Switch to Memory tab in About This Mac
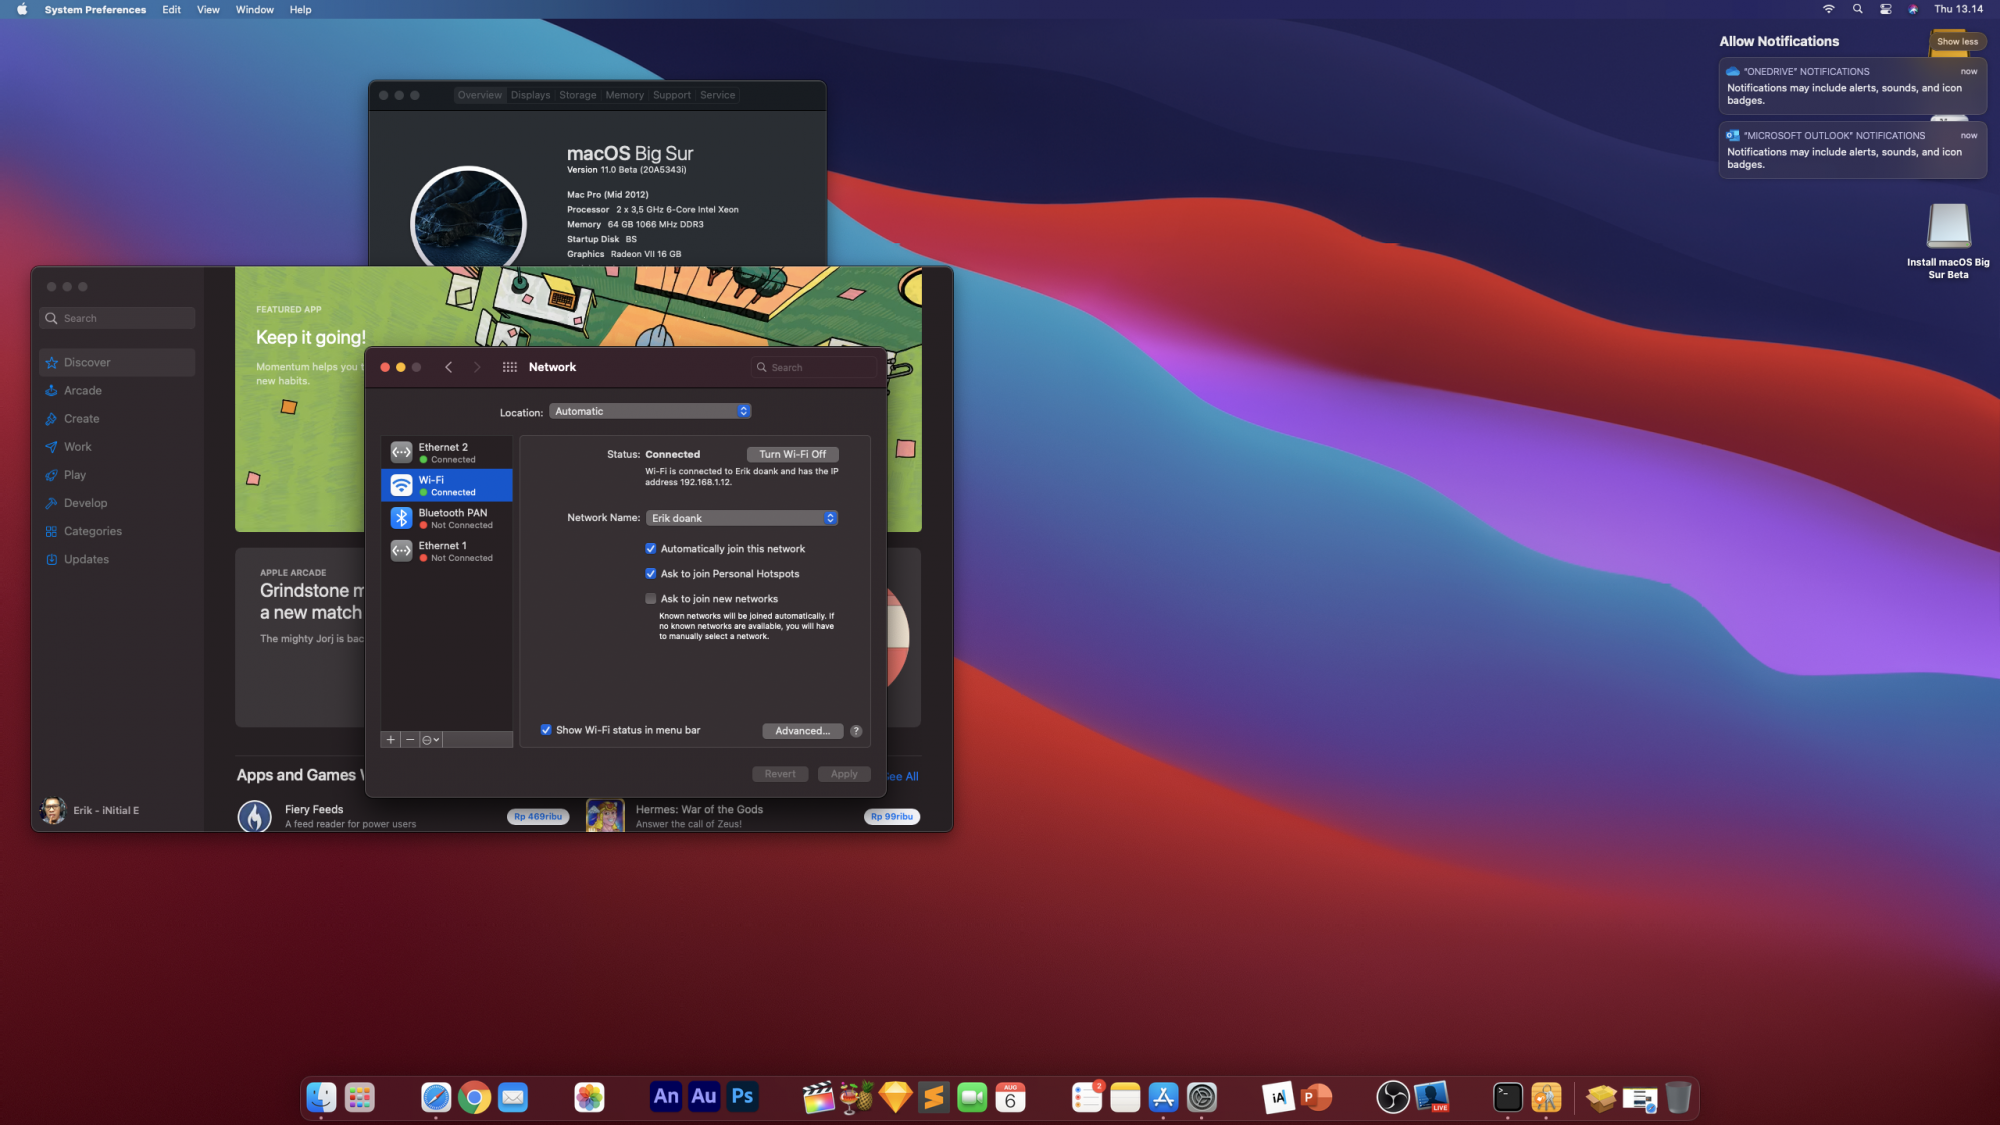 (625, 95)
